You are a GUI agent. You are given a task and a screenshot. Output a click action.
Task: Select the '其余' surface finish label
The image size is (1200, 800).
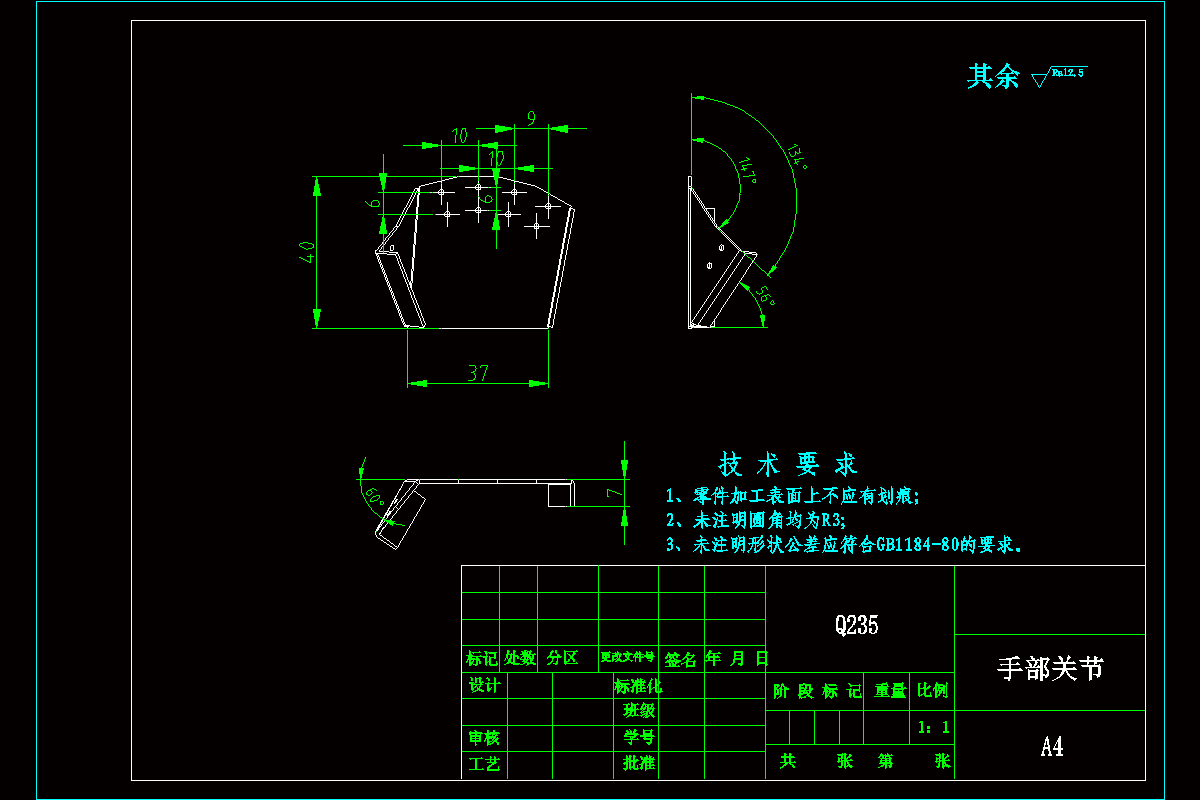(x=993, y=76)
